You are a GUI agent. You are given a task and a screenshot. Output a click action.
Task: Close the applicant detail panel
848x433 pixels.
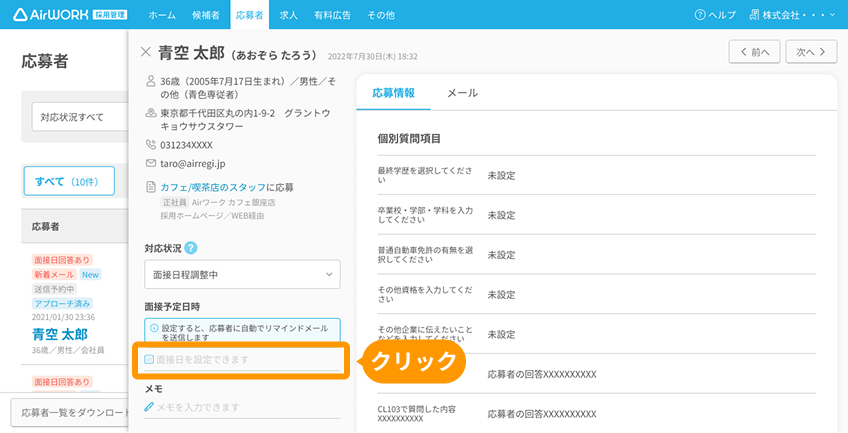tap(145, 52)
